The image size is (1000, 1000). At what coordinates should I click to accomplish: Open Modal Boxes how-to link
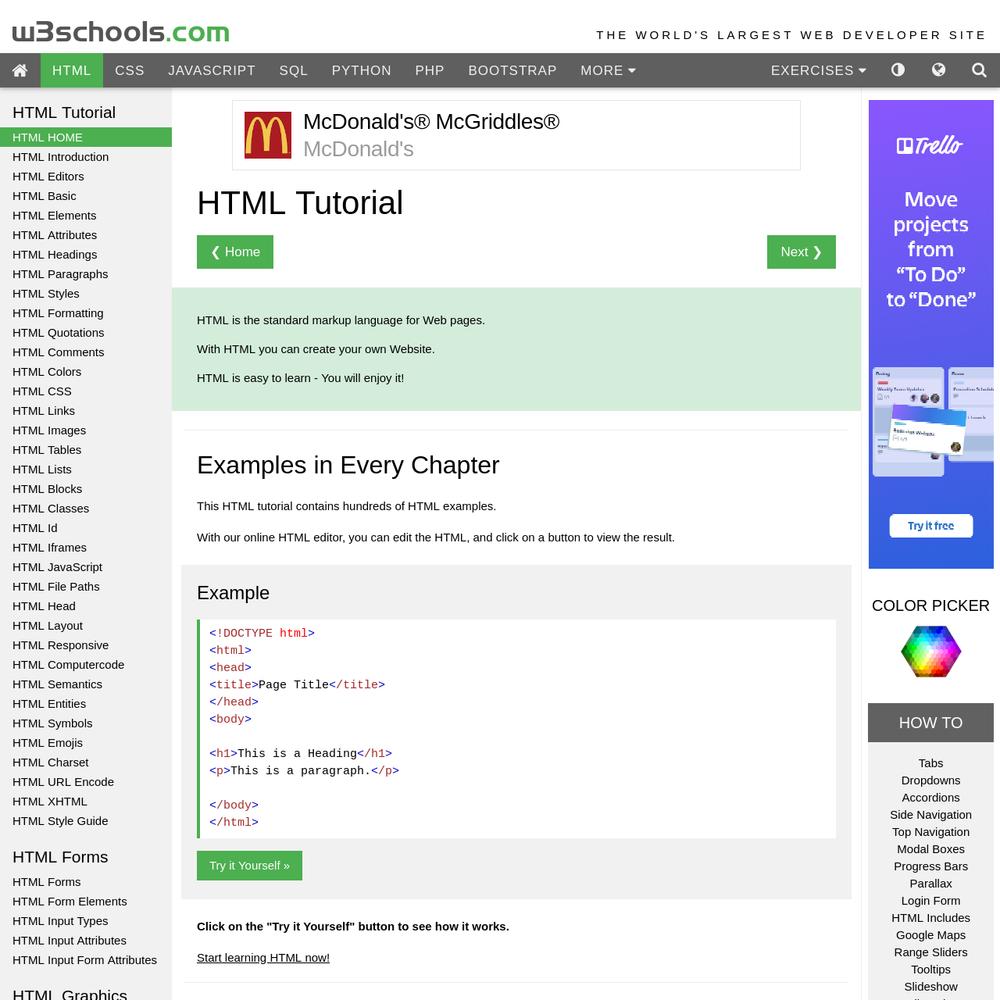[930, 849]
